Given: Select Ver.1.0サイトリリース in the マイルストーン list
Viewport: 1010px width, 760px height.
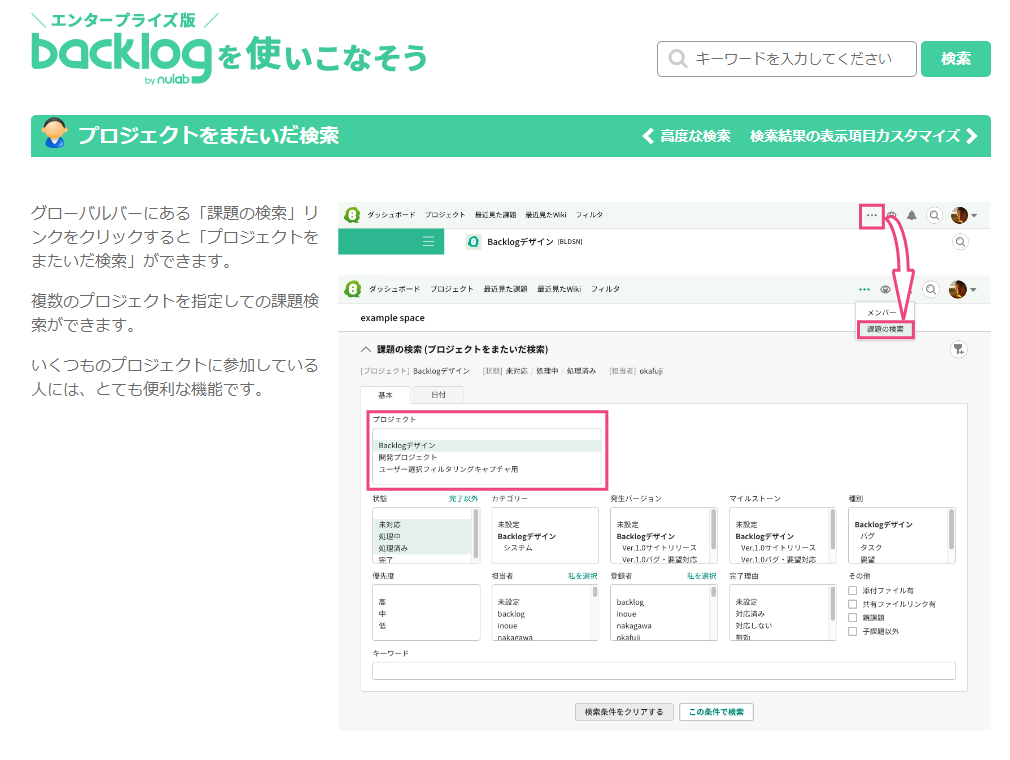Looking at the screenshot, I should 778,547.
